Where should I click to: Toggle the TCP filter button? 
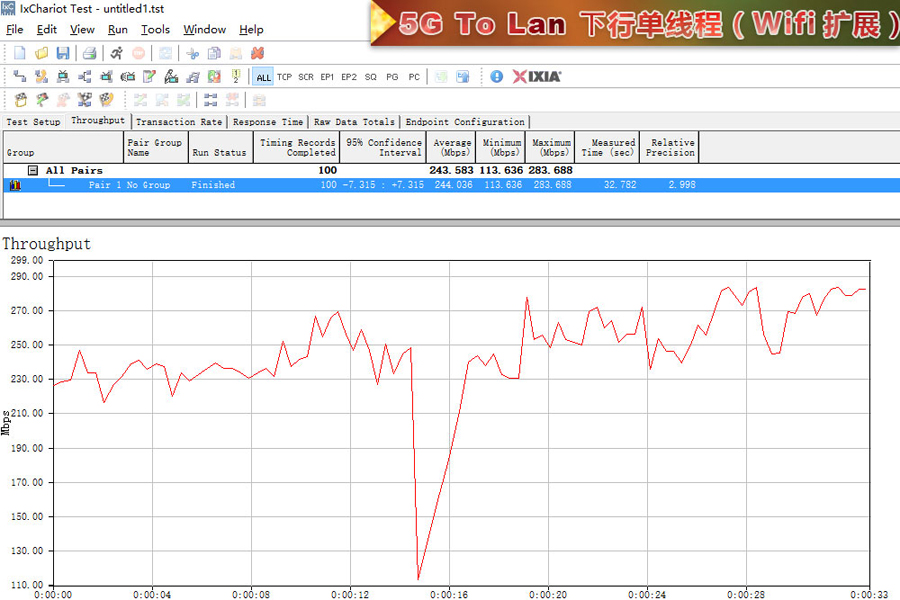[x=284, y=77]
